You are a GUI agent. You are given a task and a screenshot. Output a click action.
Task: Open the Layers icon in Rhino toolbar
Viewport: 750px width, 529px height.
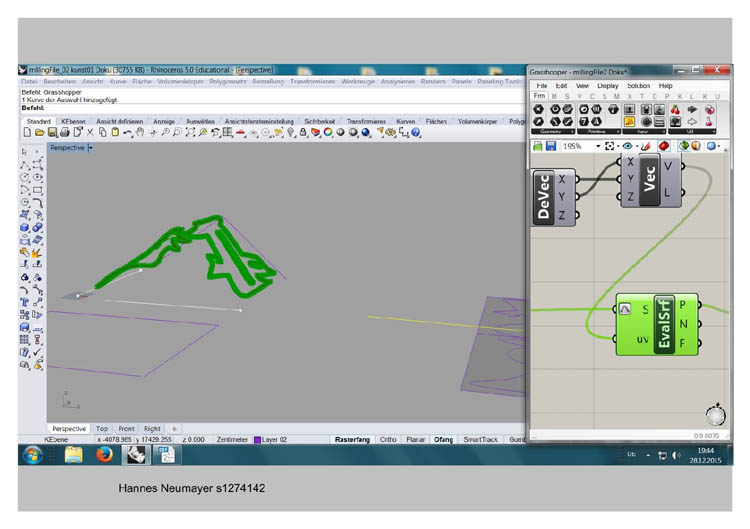pos(316,132)
